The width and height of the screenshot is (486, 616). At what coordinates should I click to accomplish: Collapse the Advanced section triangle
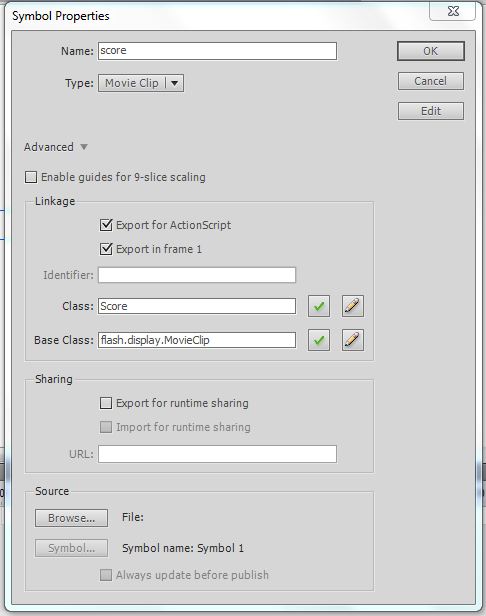[84, 147]
